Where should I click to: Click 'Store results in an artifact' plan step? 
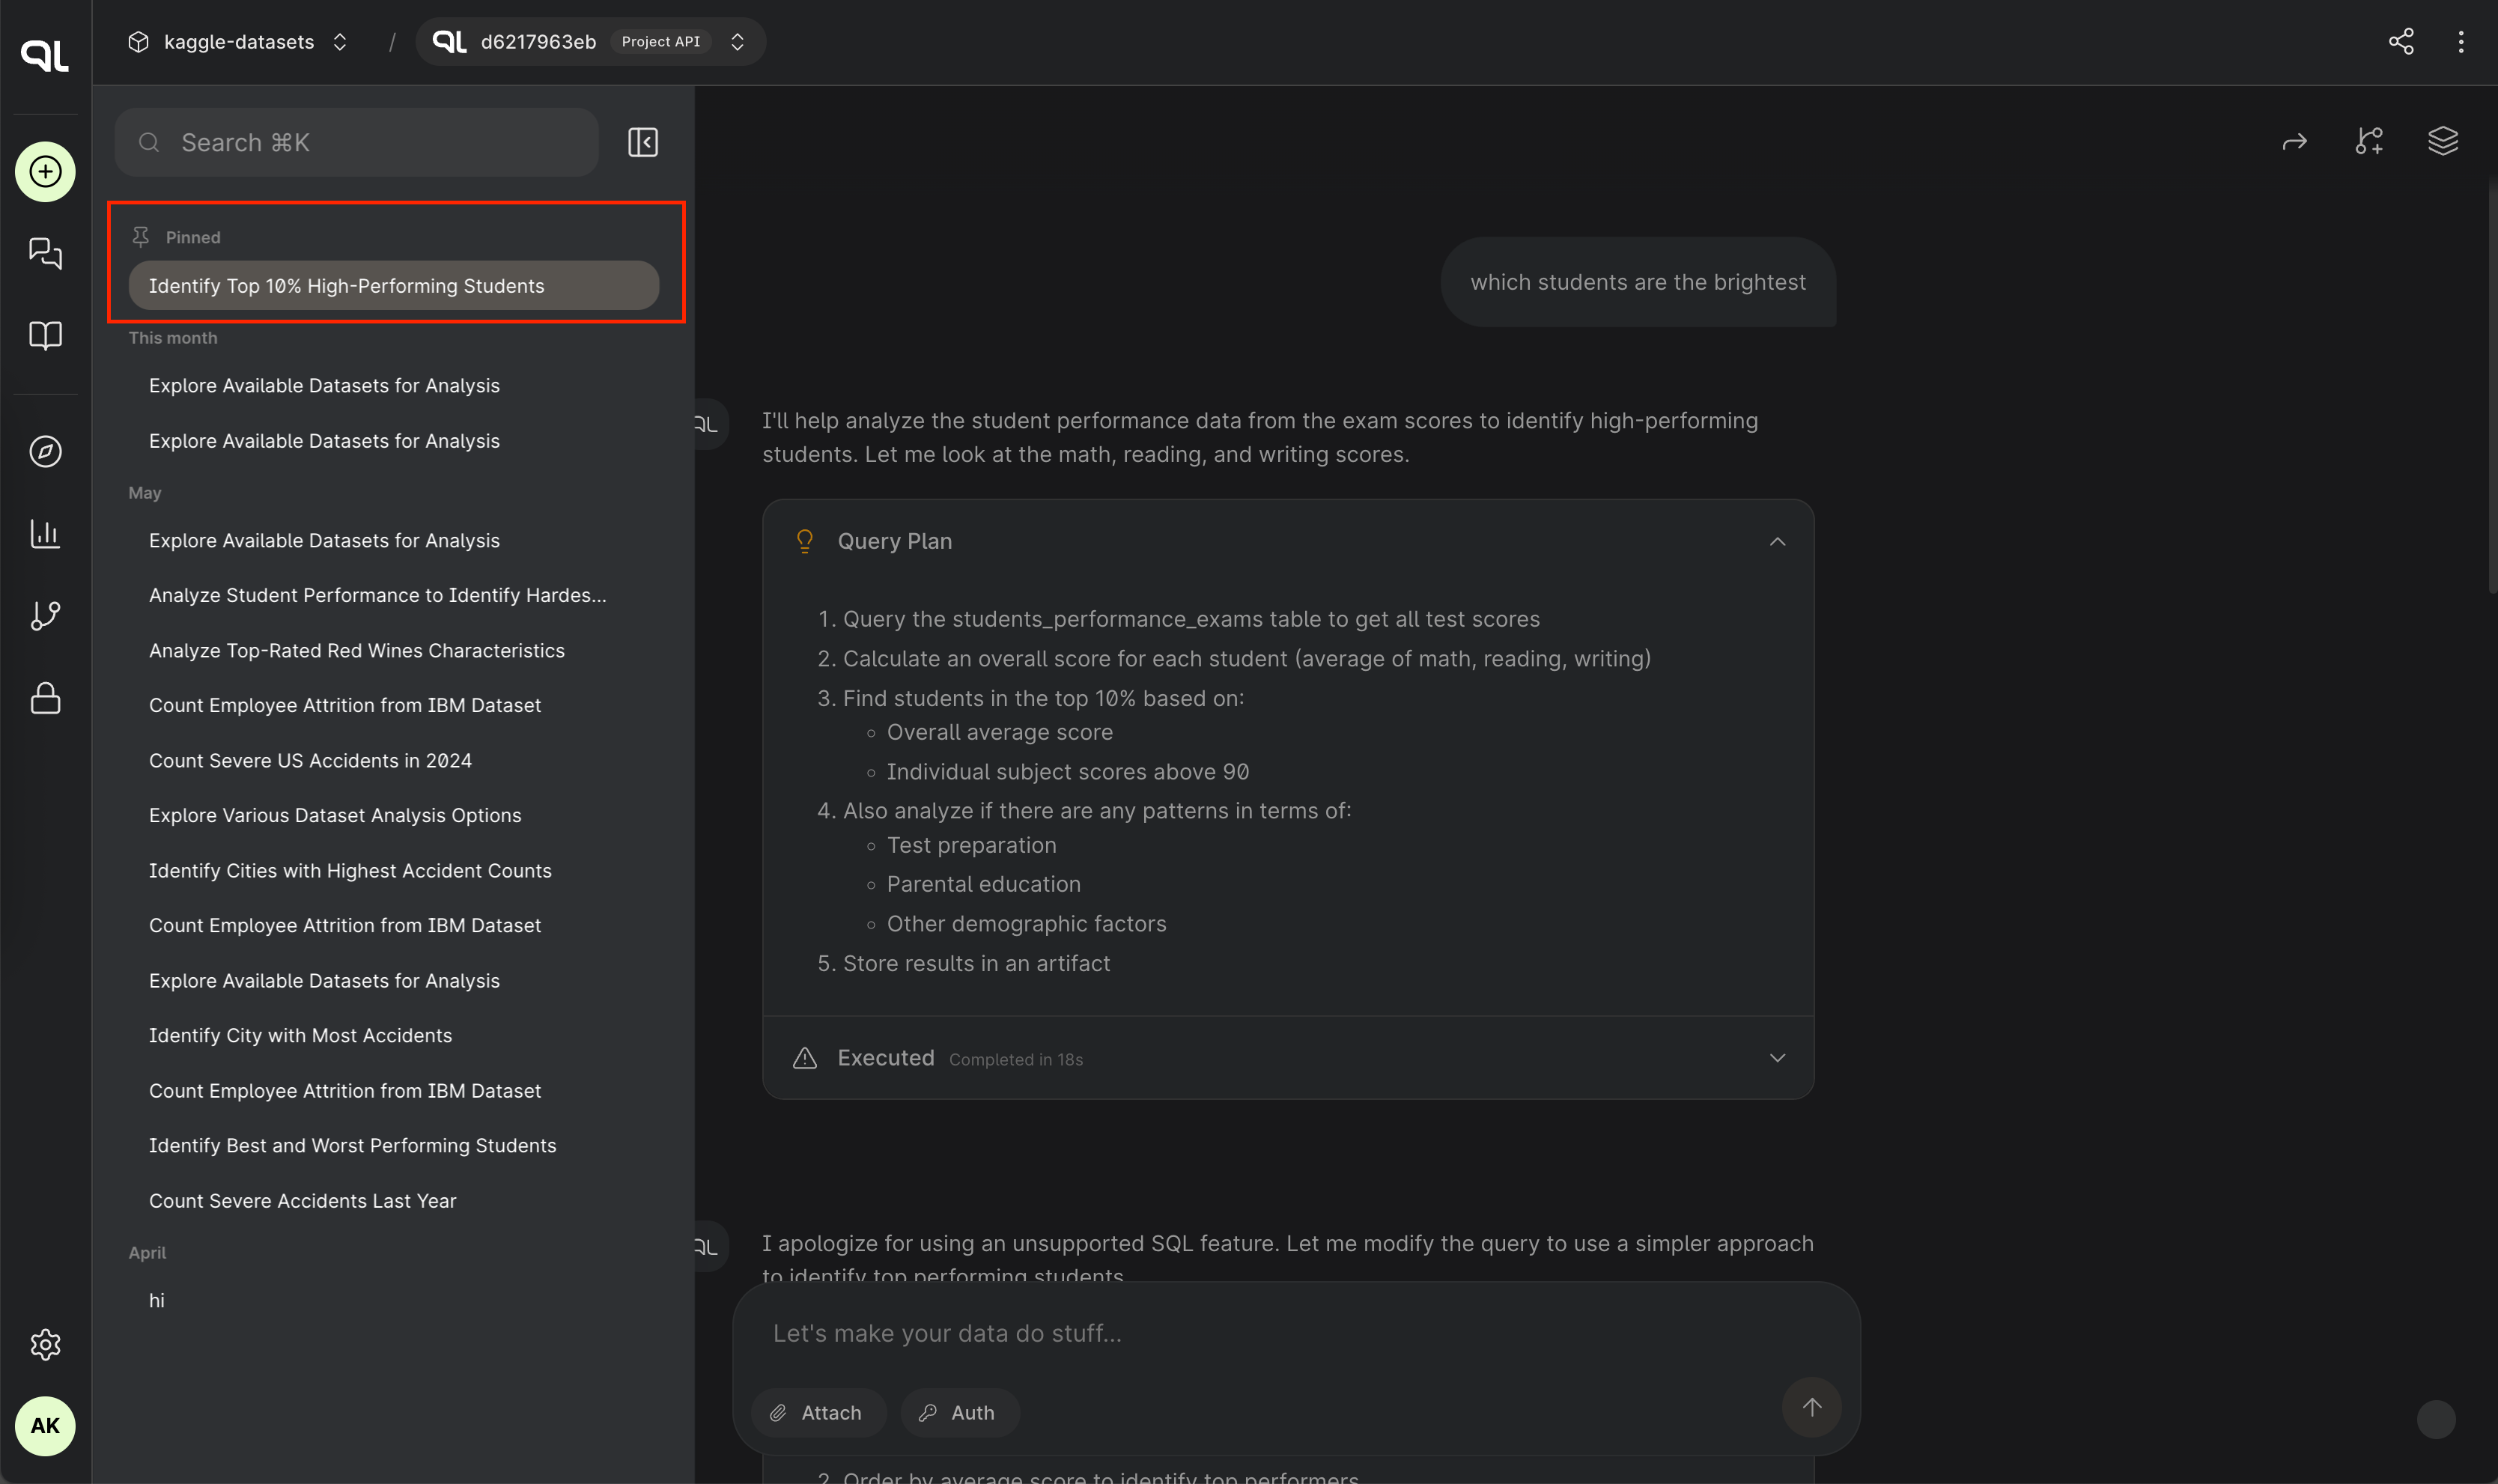point(976,963)
